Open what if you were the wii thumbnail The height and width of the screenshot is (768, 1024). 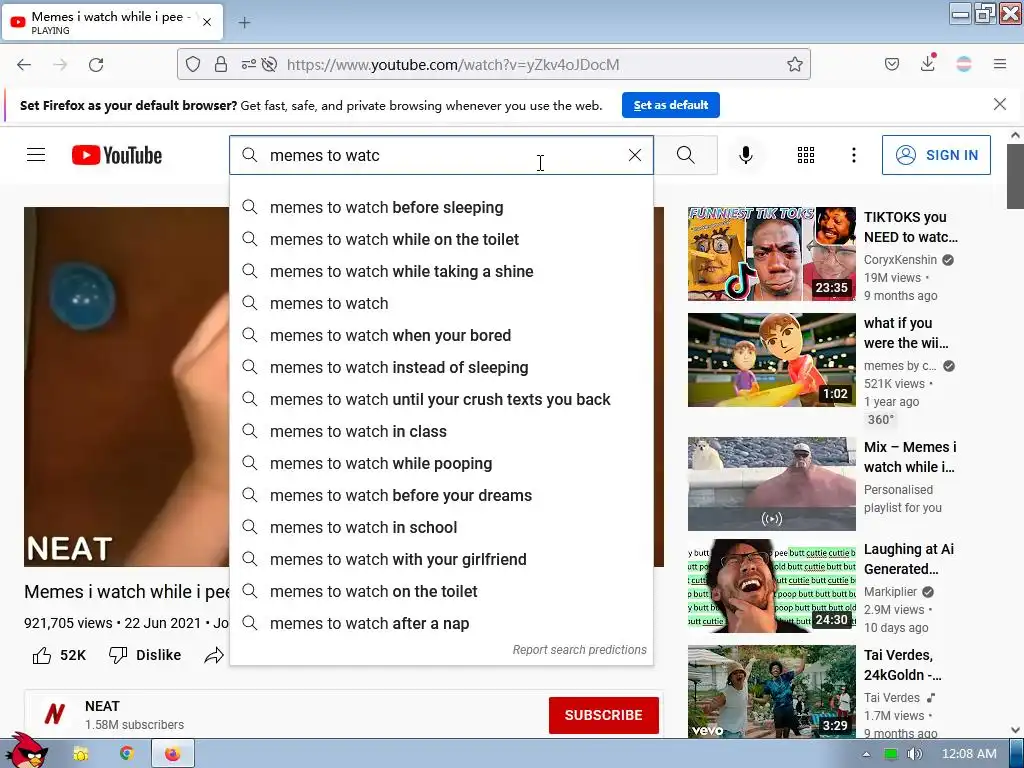pyautogui.click(x=771, y=360)
